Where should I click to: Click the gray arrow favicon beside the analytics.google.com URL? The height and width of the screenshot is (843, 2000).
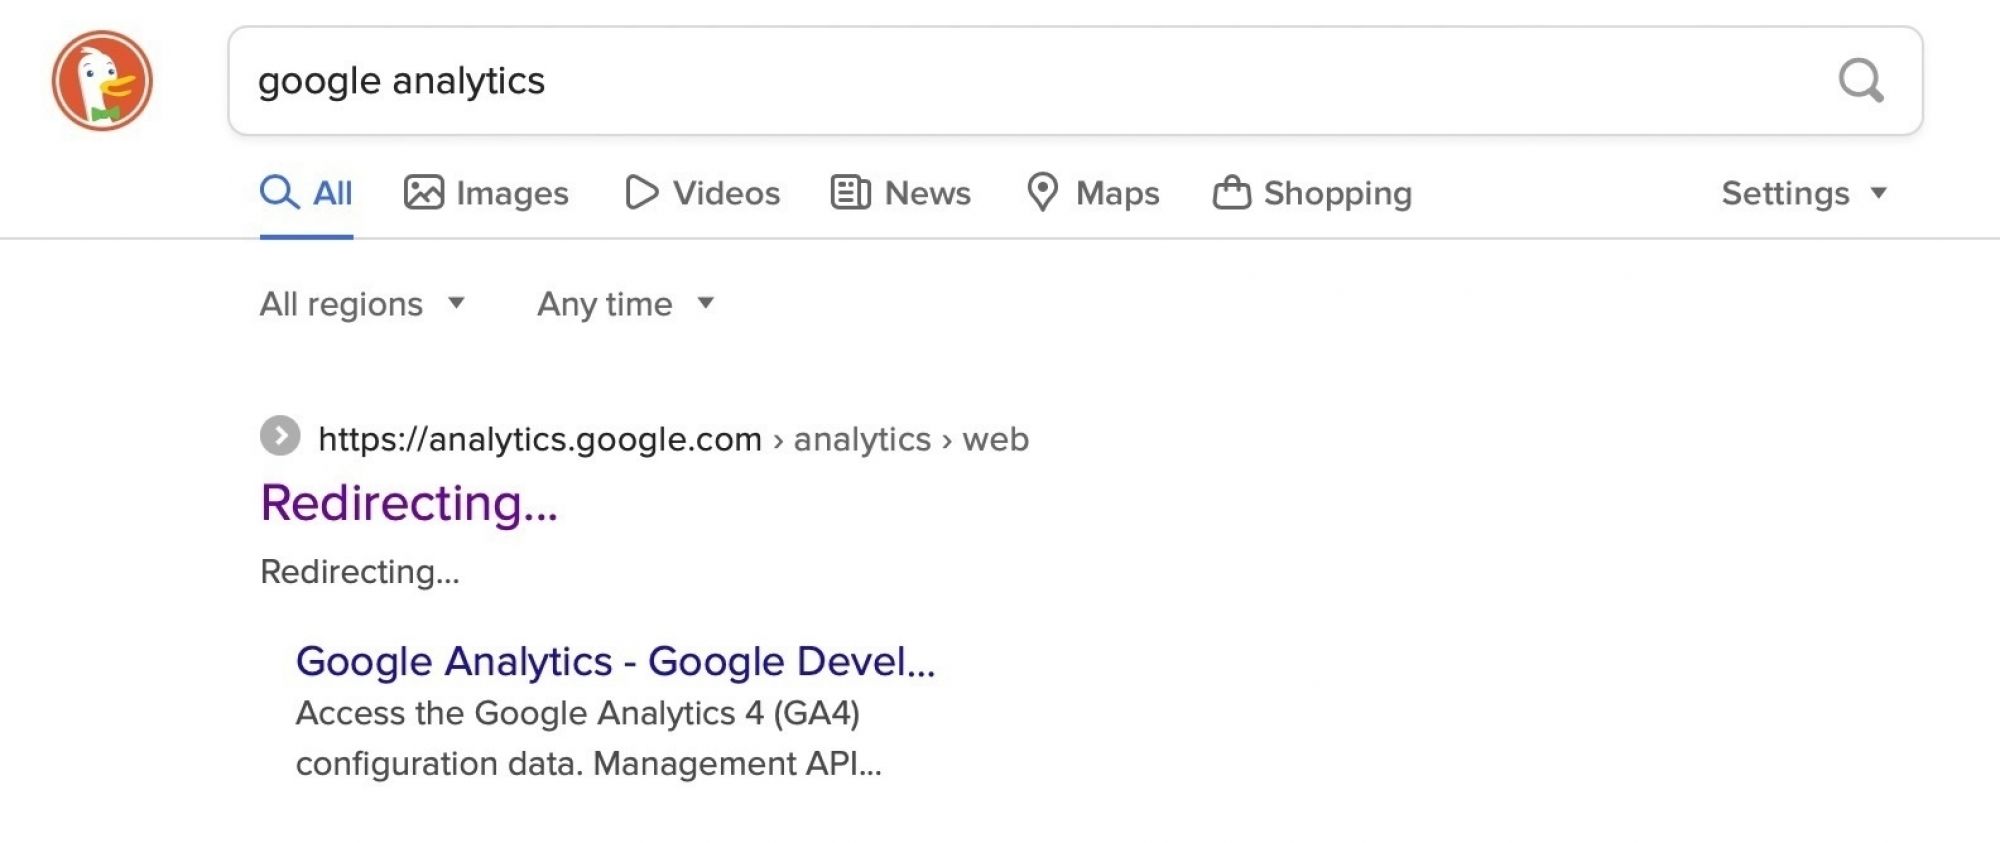coord(280,436)
